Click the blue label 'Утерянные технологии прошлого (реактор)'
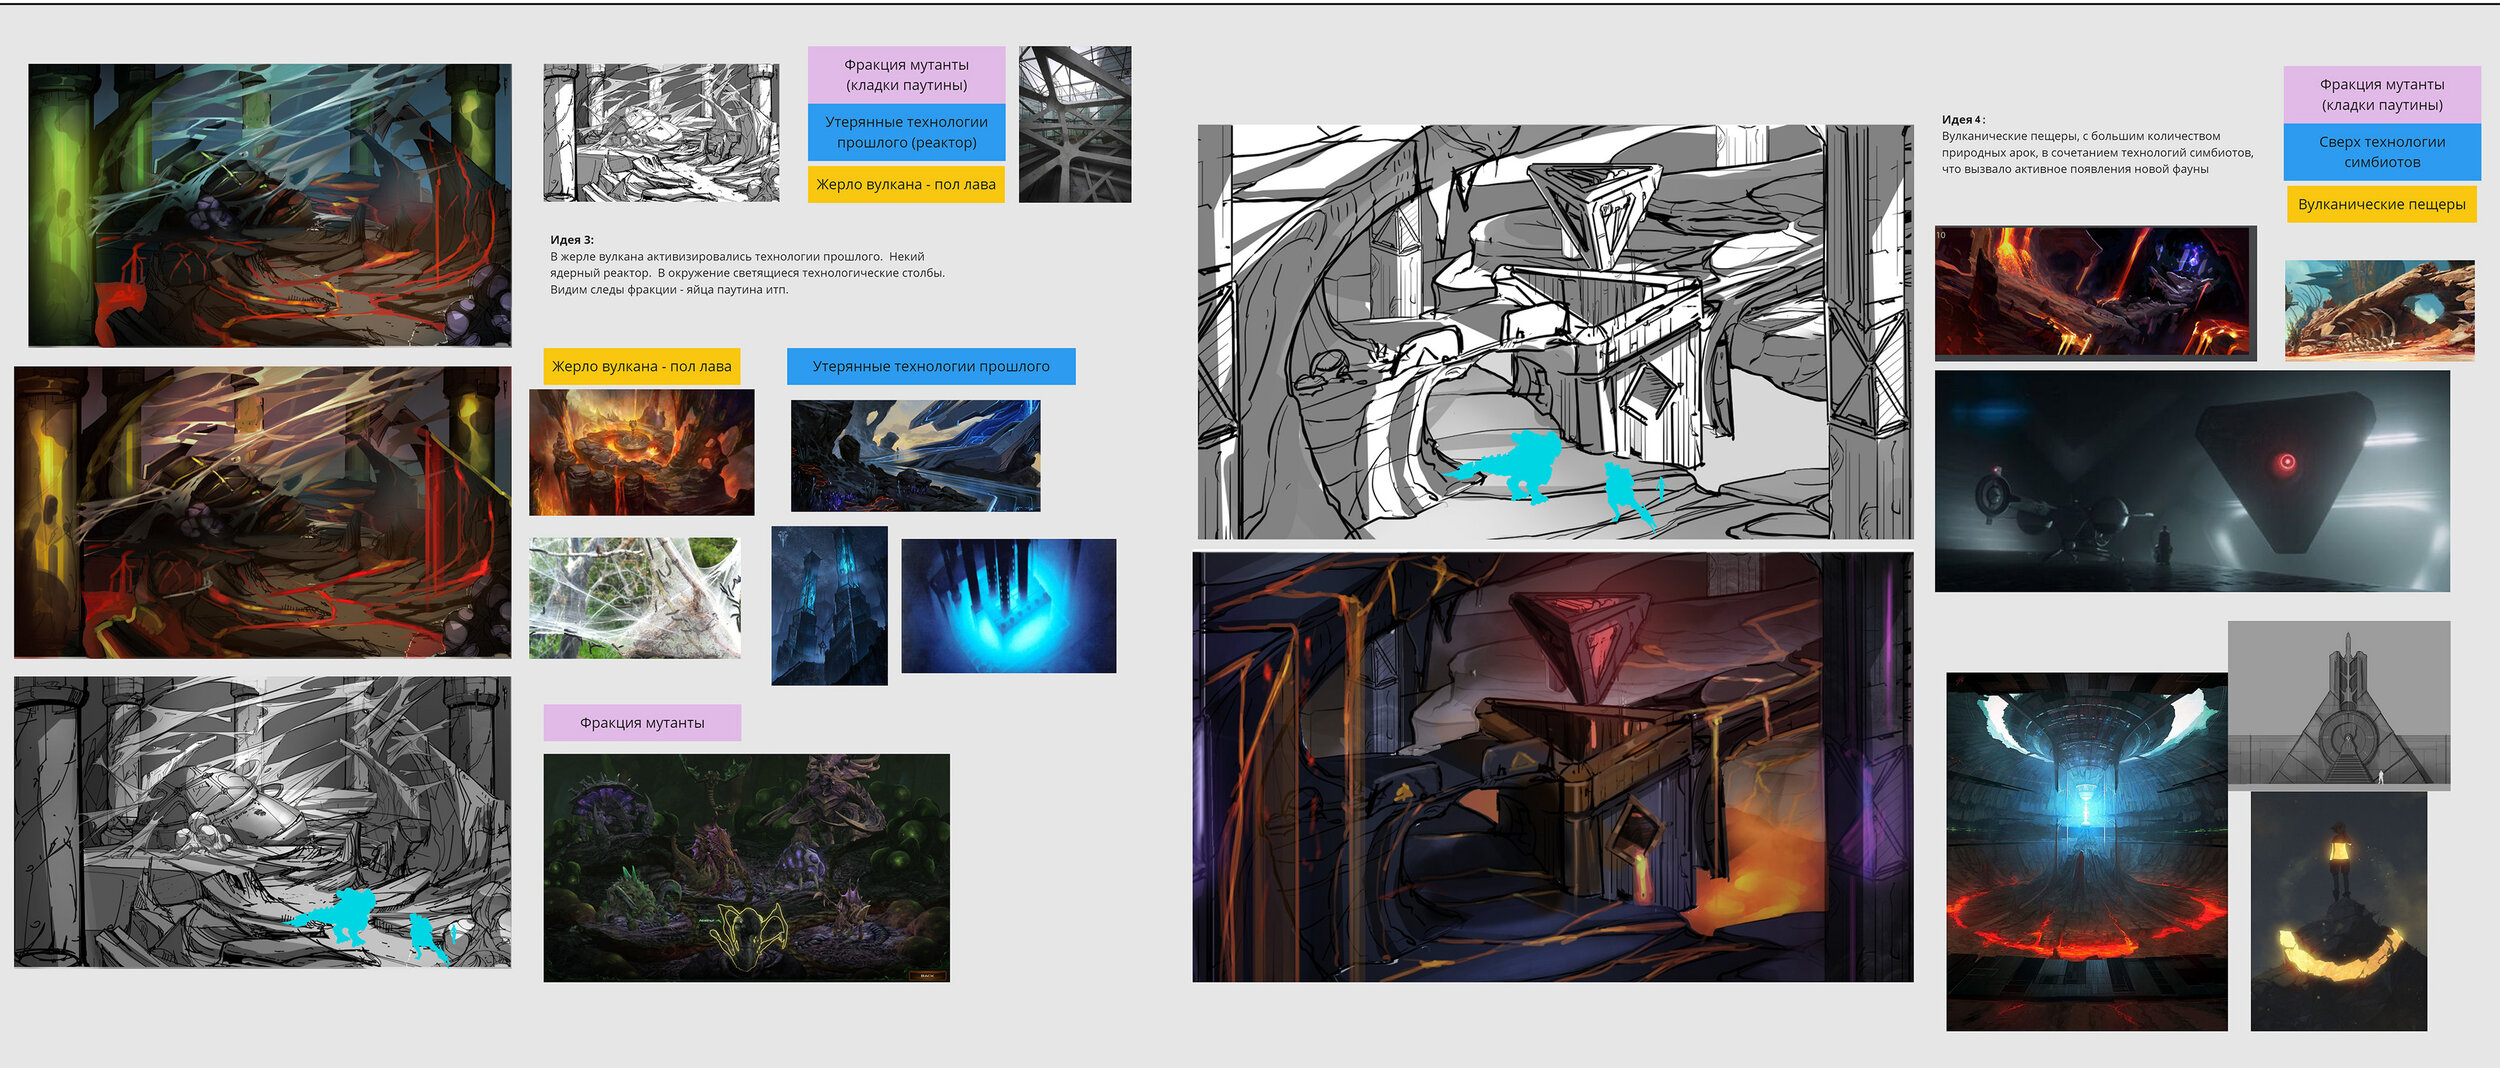This screenshot has width=2500, height=1068. [x=907, y=132]
